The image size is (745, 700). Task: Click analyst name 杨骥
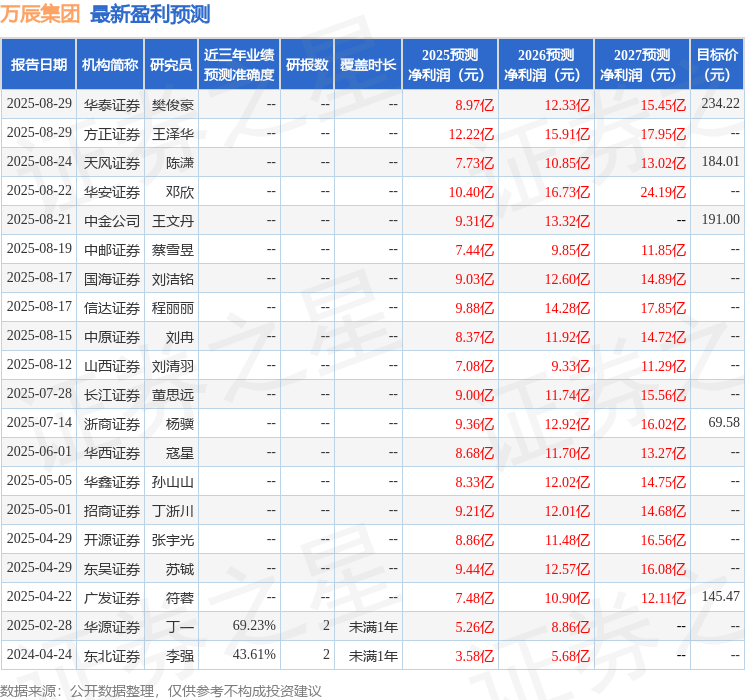point(180,424)
